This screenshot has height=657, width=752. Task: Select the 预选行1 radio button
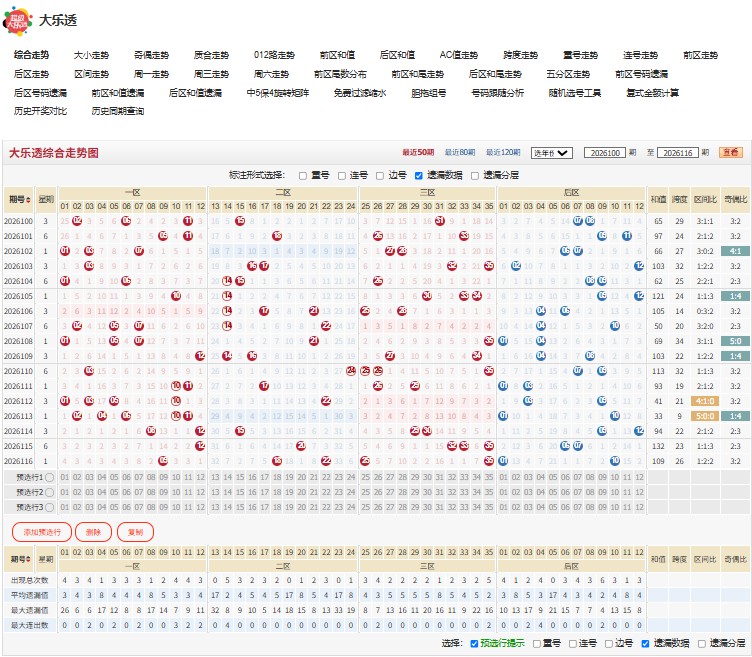point(49,478)
